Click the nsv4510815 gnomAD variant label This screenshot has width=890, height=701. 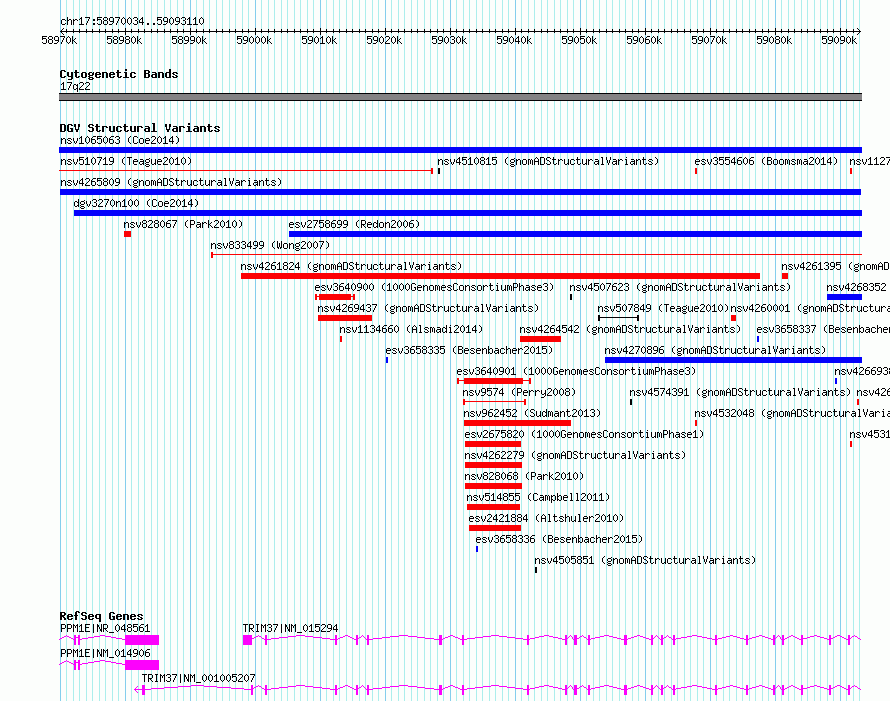coord(548,161)
